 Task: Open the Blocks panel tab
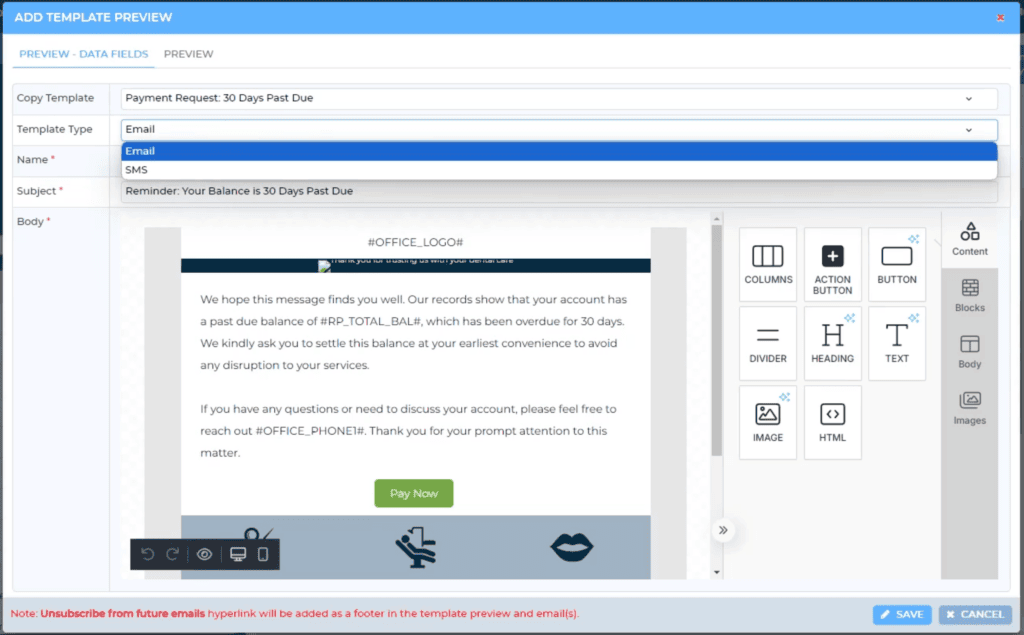969,295
